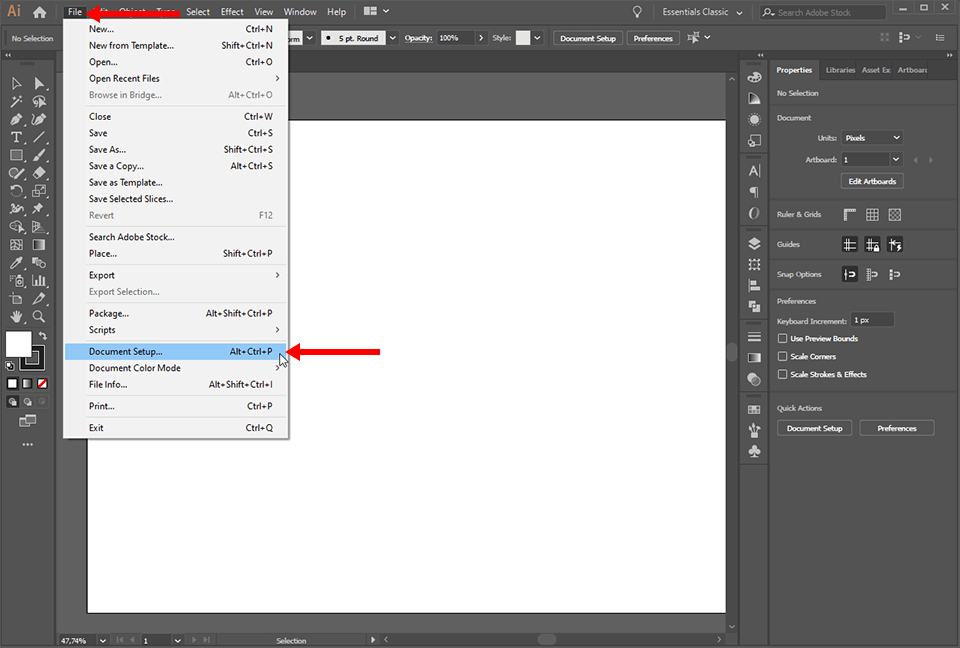Open the Essentials Classic workspace dropdown
The width and height of the screenshot is (960, 648).
pos(698,14)
